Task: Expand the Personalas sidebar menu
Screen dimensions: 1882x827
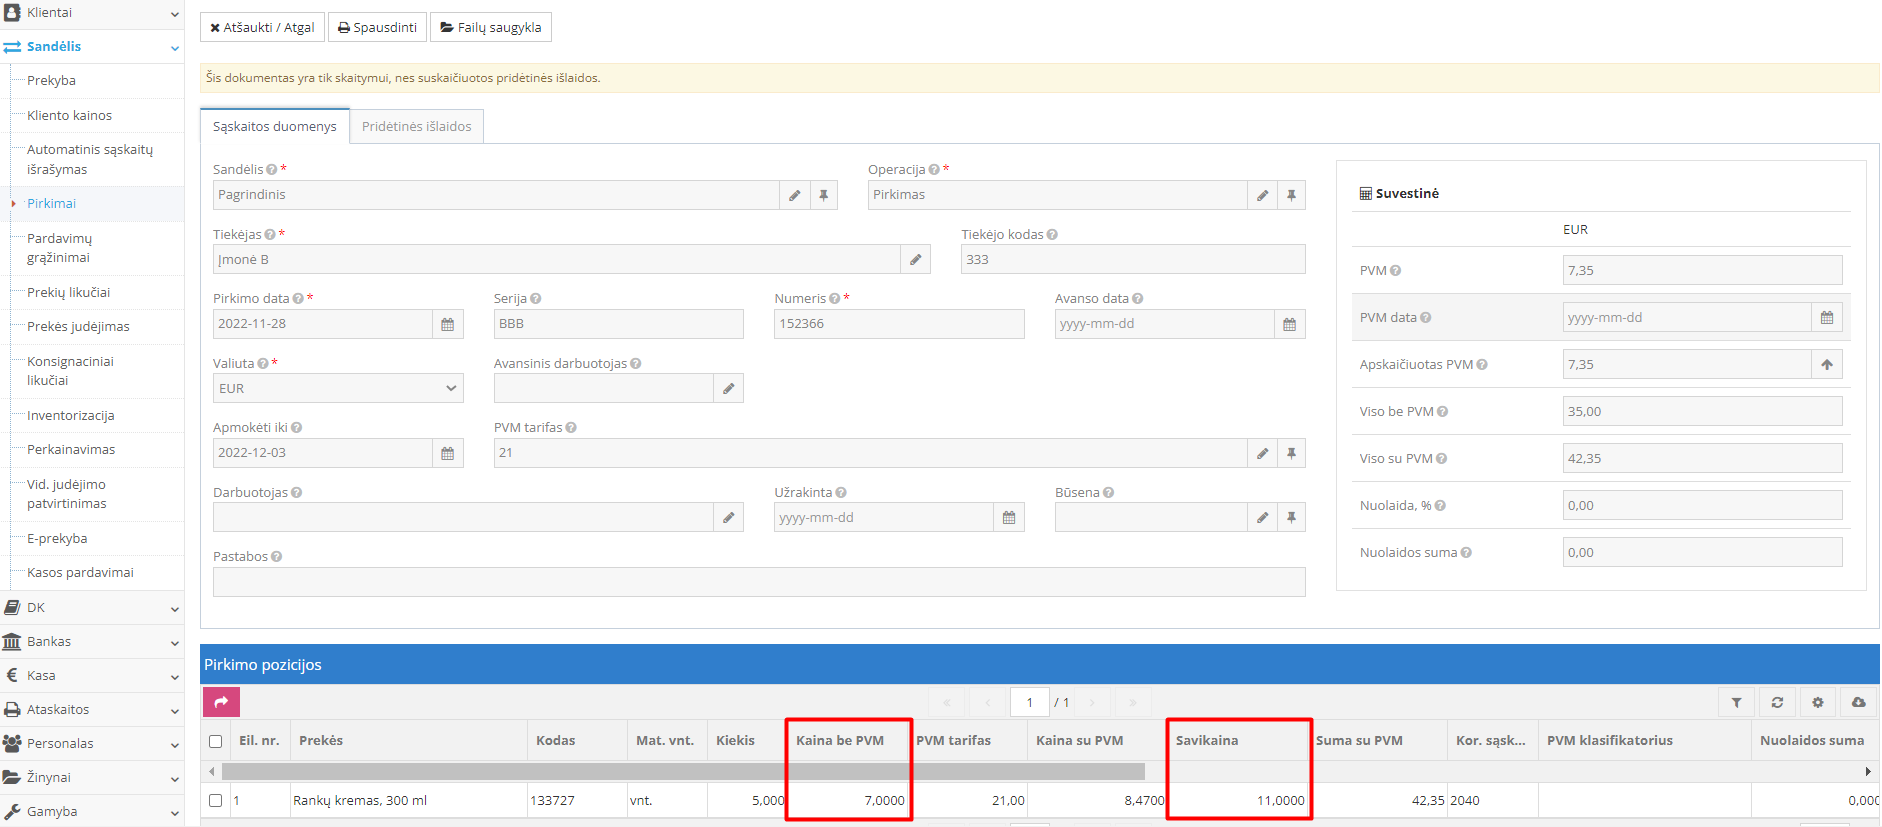Action: coord(90,744)
